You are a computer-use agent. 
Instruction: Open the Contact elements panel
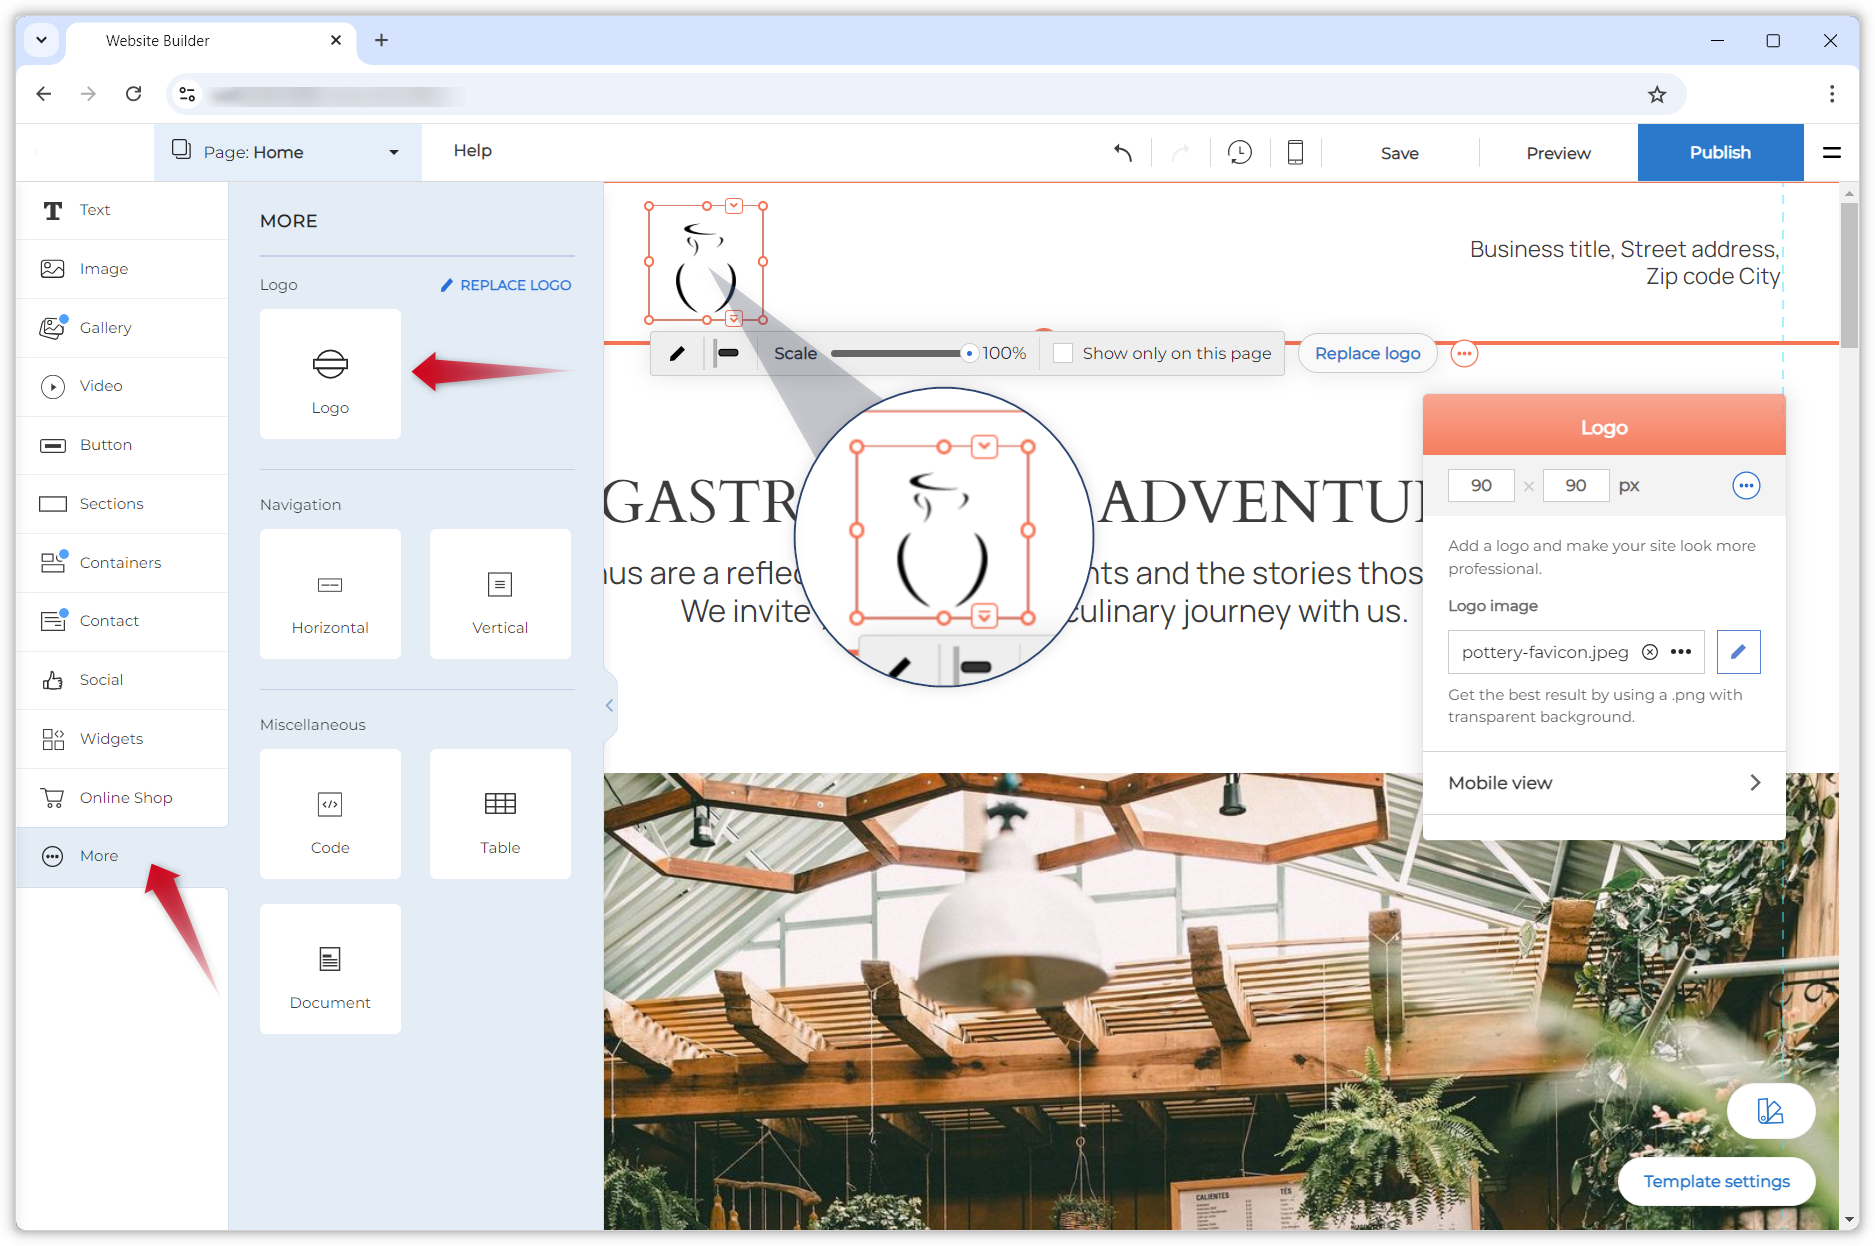(109, 620)
